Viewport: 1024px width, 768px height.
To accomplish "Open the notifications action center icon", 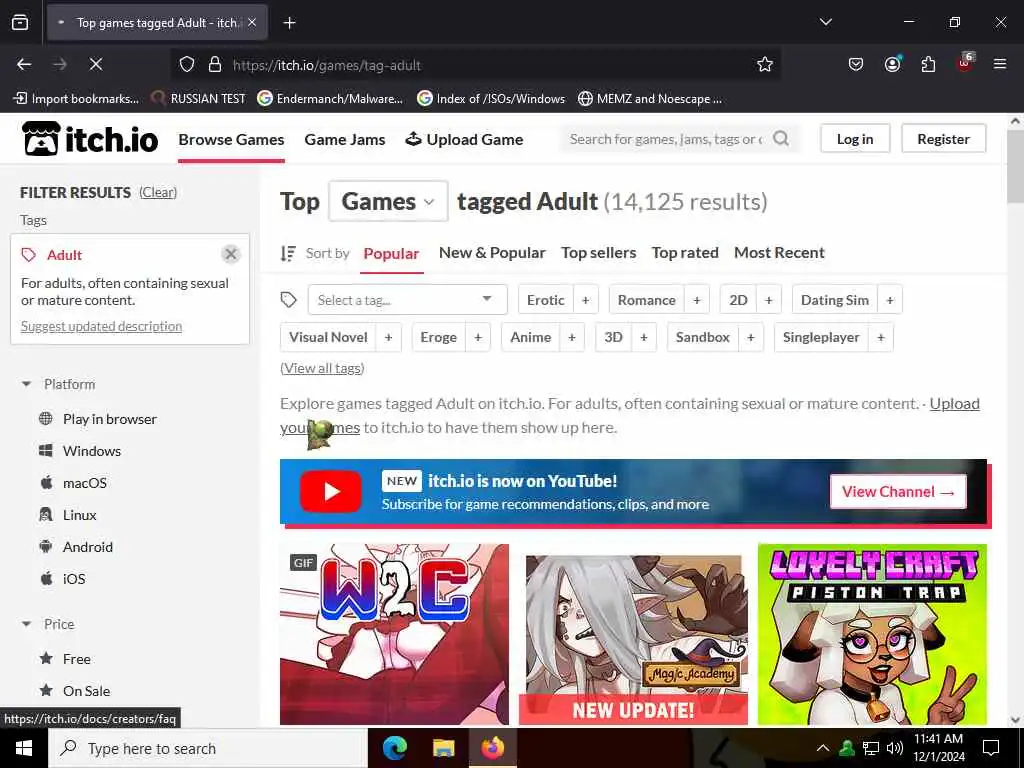I will pyautogui.click(x=991, y=748).
